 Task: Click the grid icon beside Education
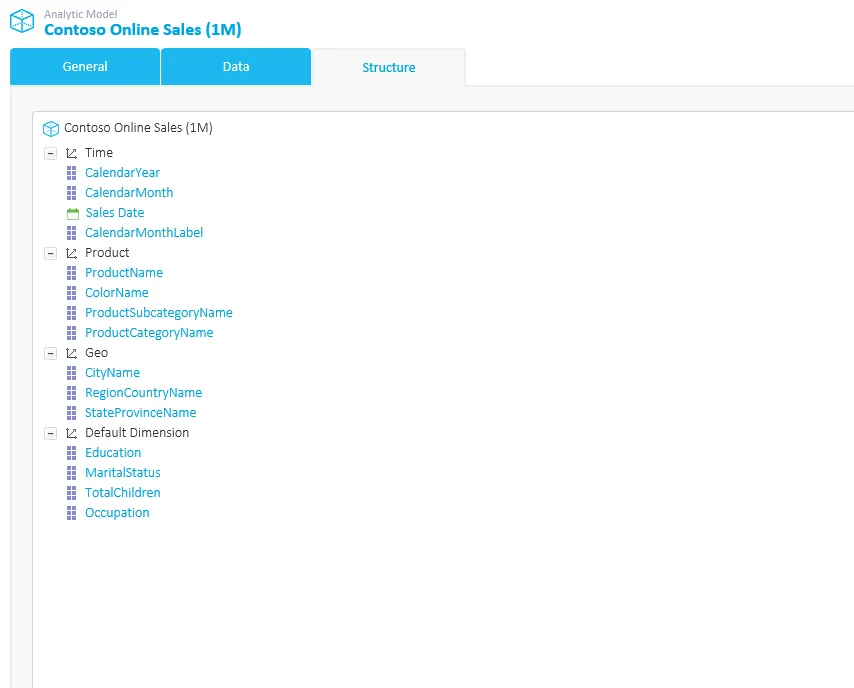[x=71, y=453]
